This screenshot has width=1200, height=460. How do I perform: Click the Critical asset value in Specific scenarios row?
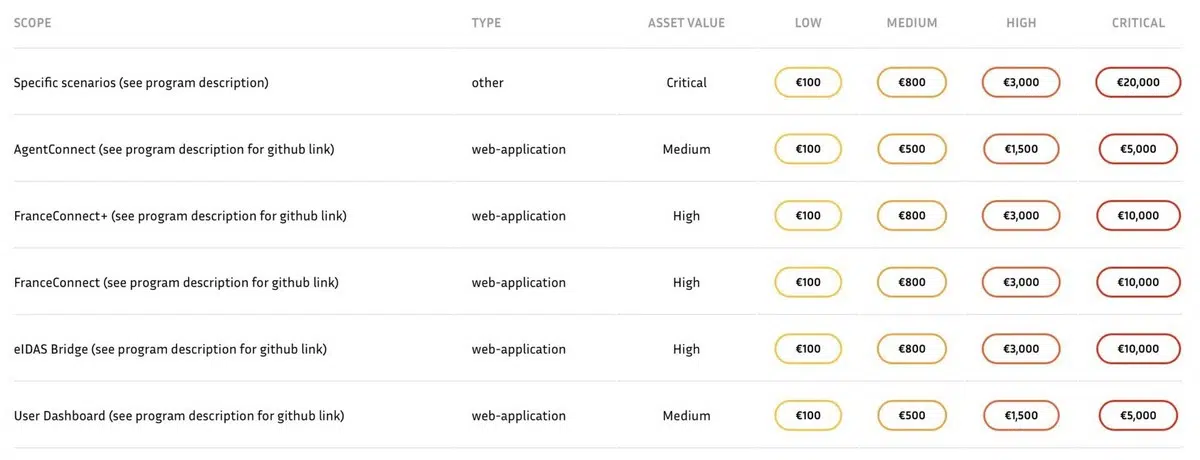click(x=686, y=83)
